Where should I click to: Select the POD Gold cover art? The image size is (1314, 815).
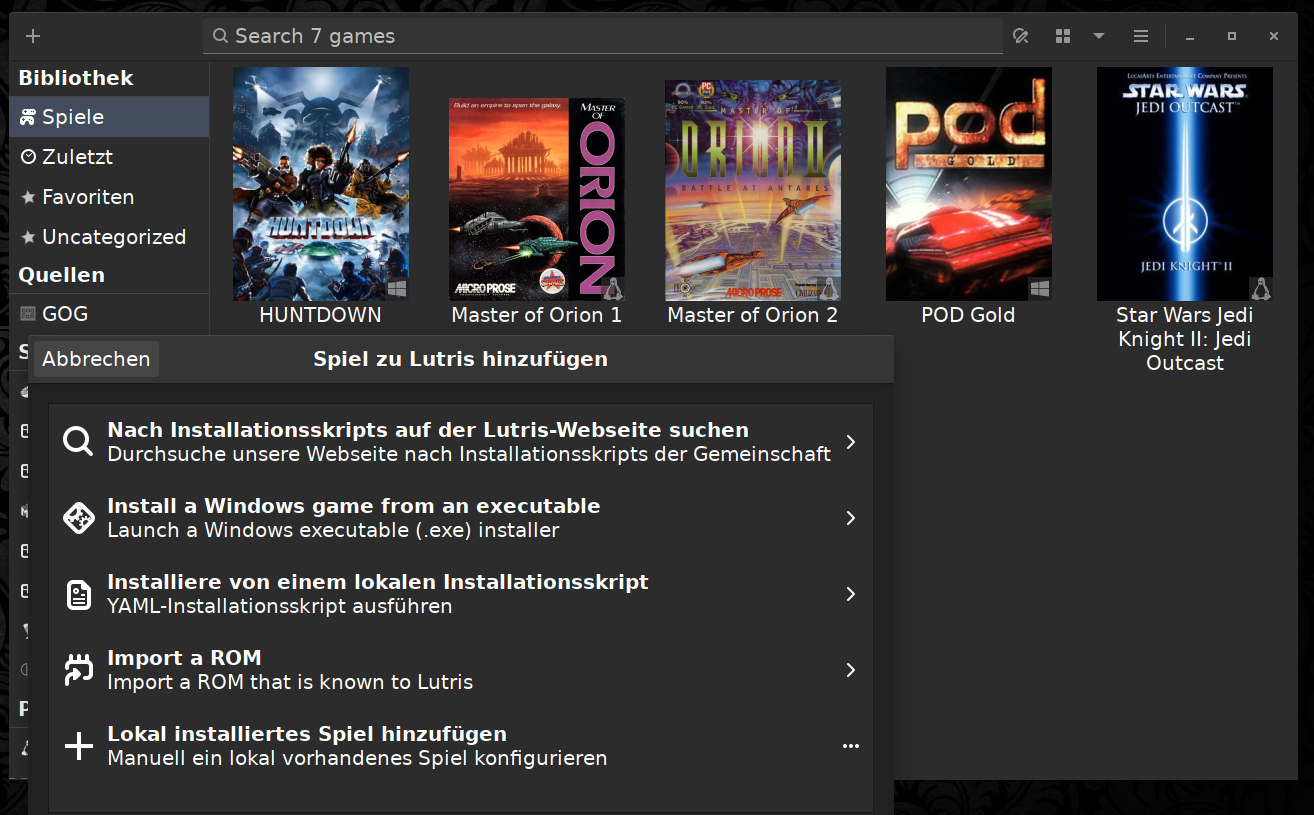969,184
